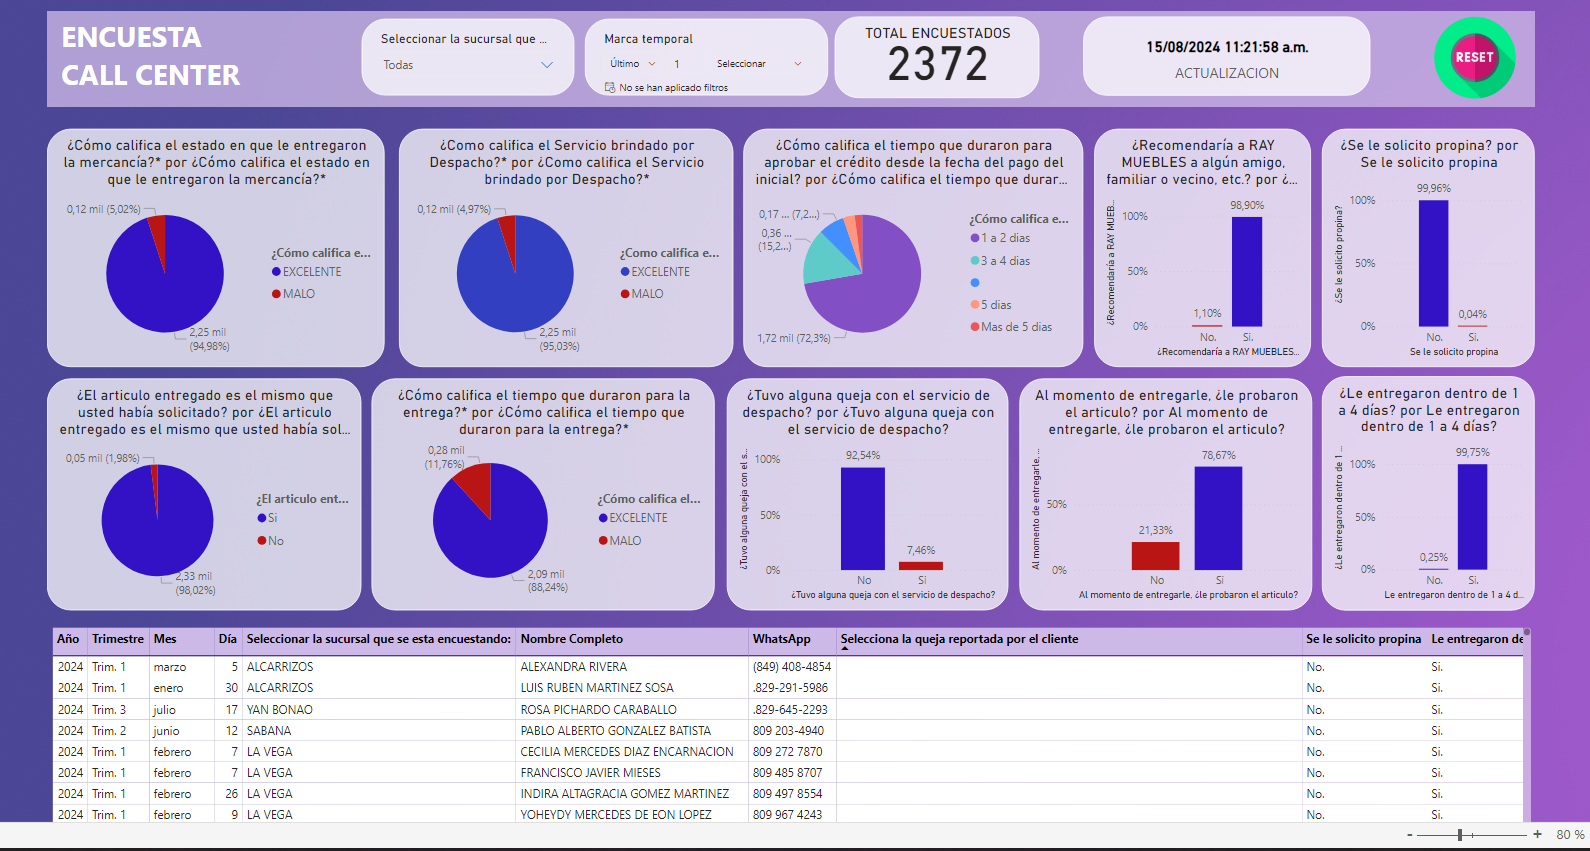Open the sucursal 'Todas' dropdown

[x=467, y=65]
